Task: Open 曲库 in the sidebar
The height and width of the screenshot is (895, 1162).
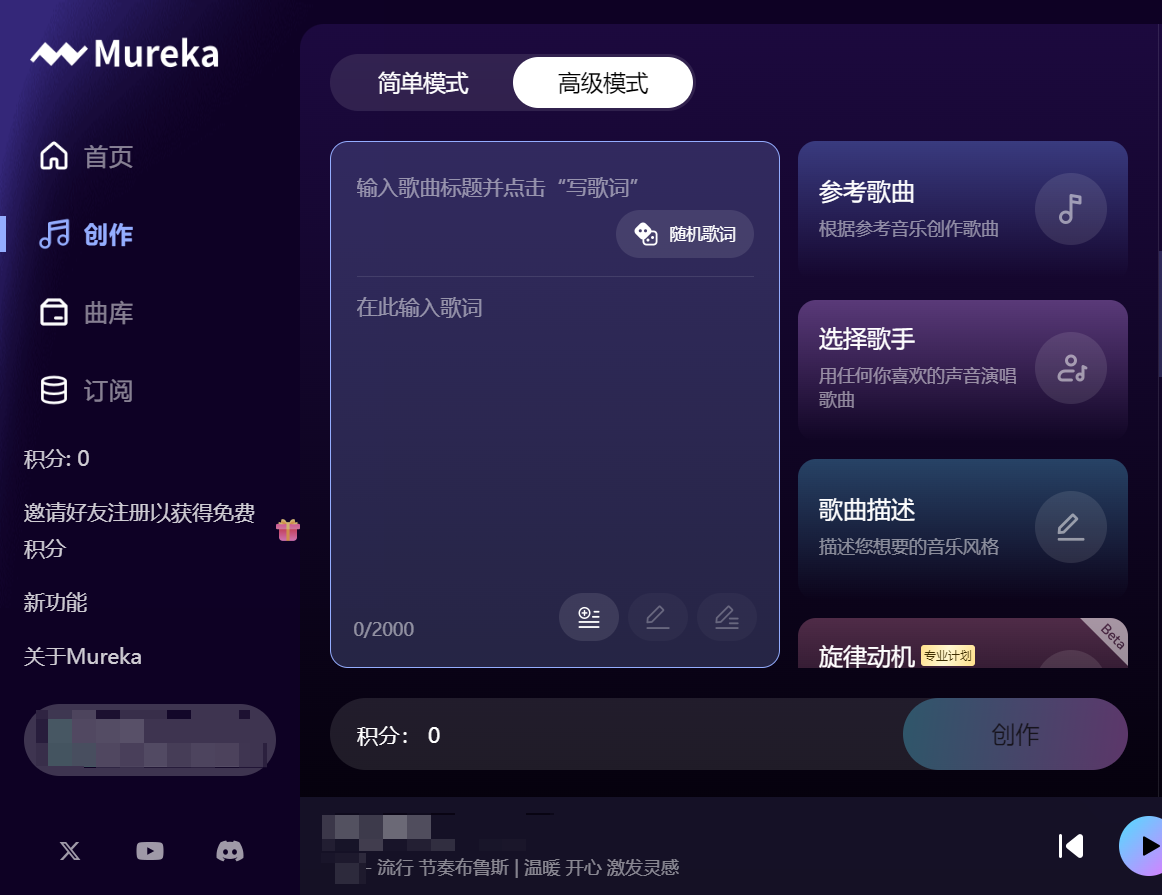Action: pyautogui.click(x=86, y=313)
